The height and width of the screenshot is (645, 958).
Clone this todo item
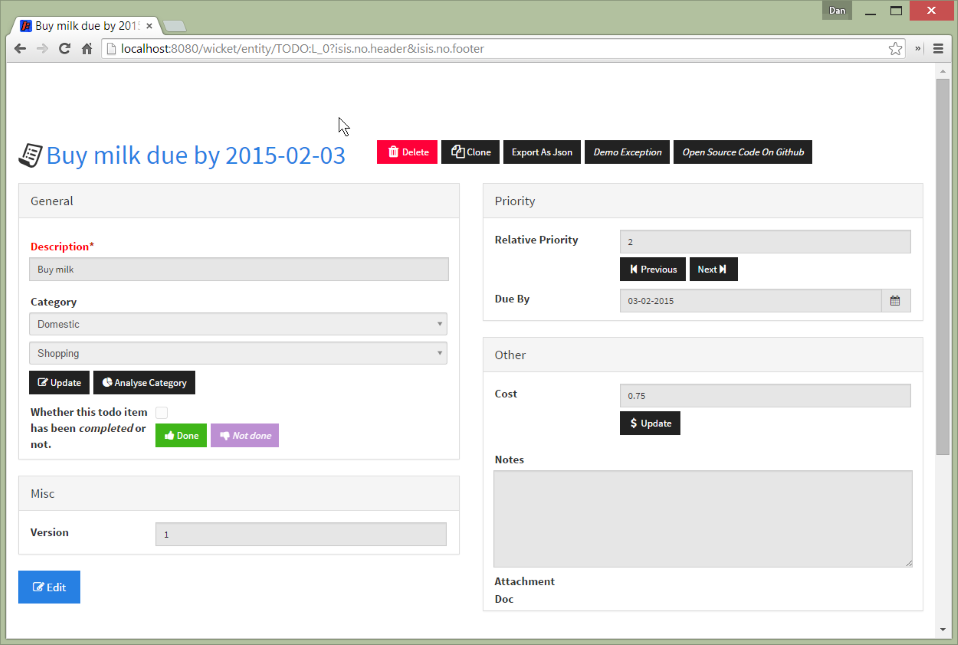coord(471,152)
